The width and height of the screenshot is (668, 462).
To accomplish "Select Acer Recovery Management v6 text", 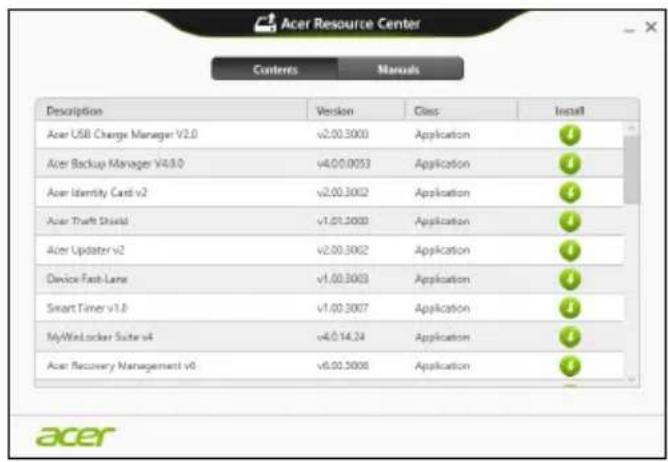I will 121,366.
